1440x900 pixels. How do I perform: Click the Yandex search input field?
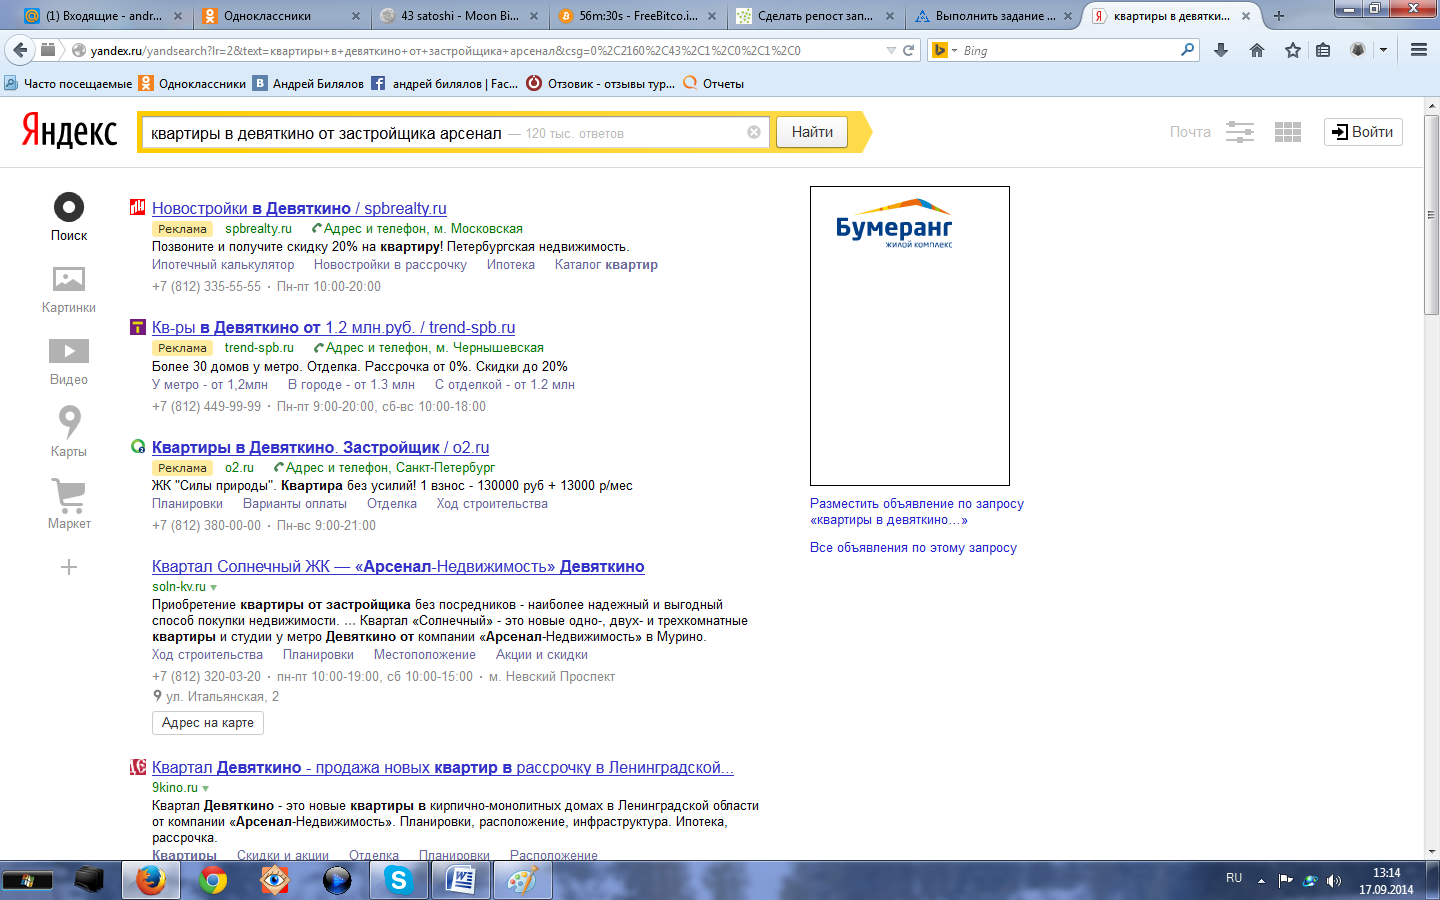[x=455, y=132]
